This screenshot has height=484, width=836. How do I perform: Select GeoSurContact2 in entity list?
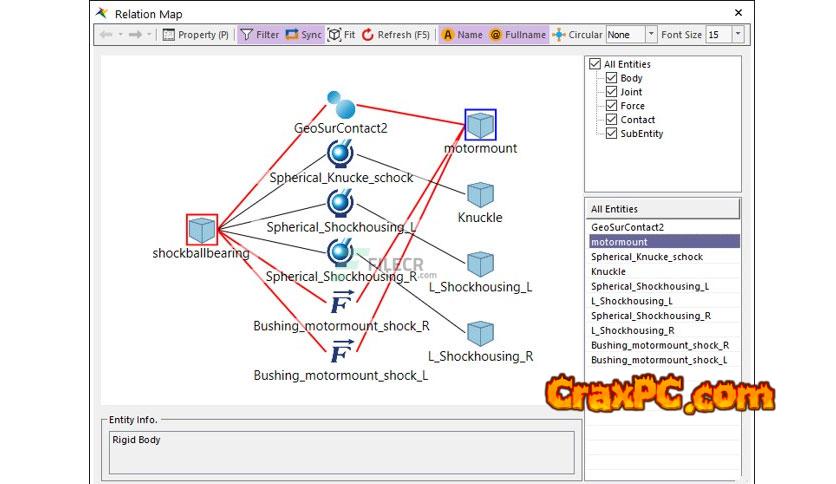(x=664, y=227)
